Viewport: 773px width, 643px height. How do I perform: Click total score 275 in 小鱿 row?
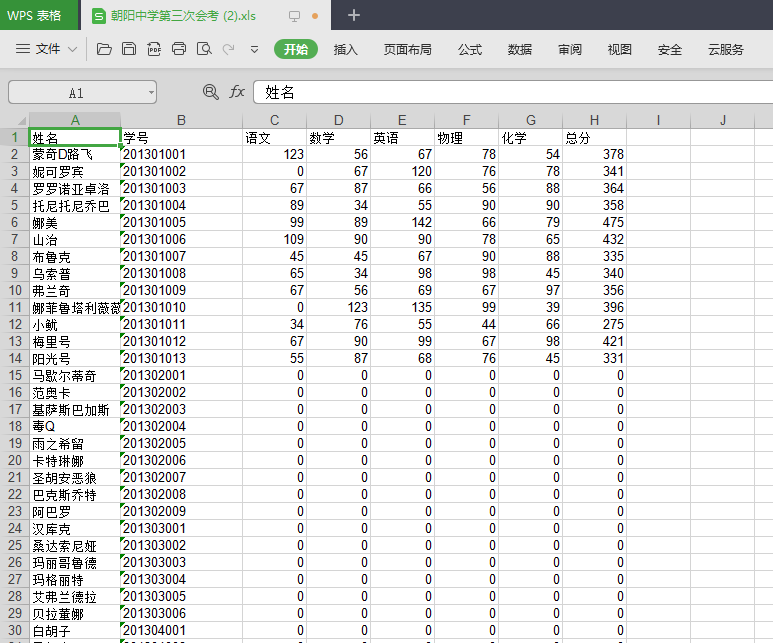pos(595,324)
